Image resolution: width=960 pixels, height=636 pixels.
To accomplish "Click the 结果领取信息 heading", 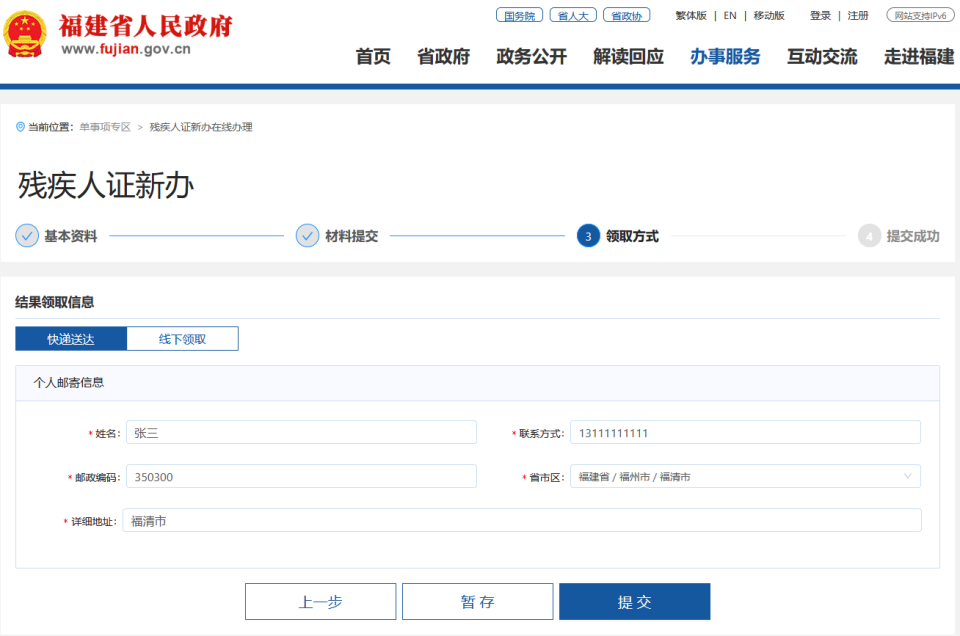I will point(54,302).
